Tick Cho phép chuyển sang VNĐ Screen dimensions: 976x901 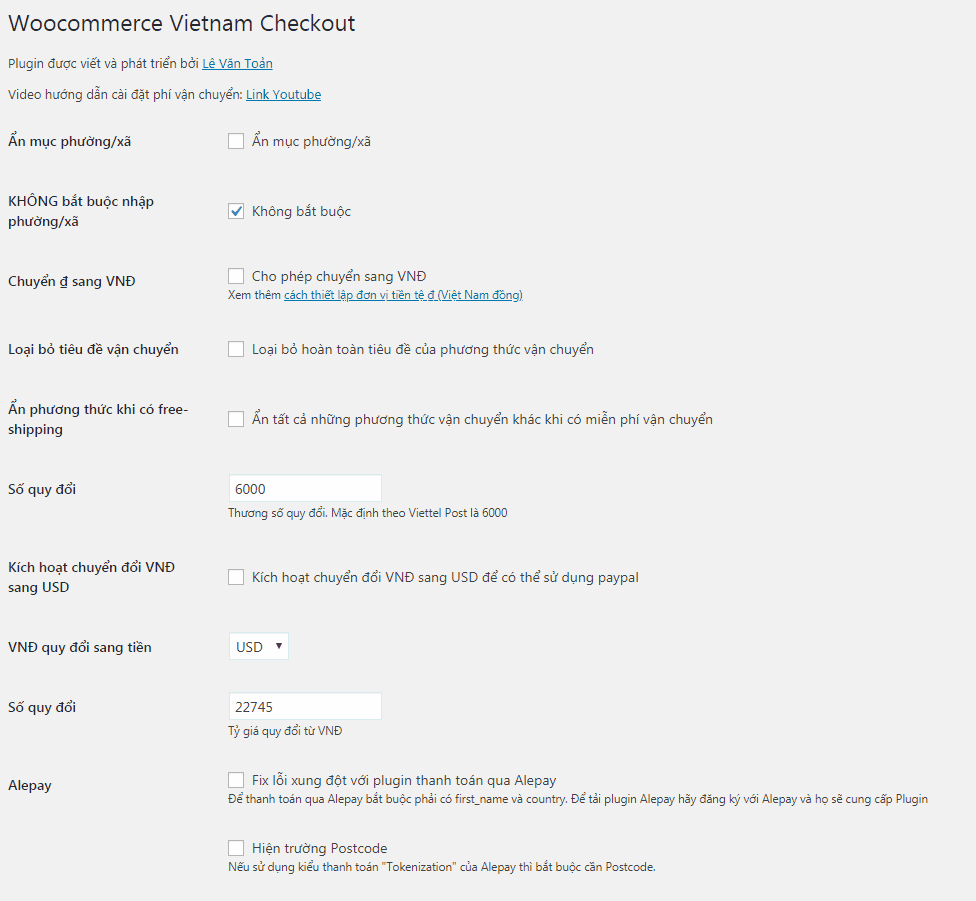(x=236, y=276)
